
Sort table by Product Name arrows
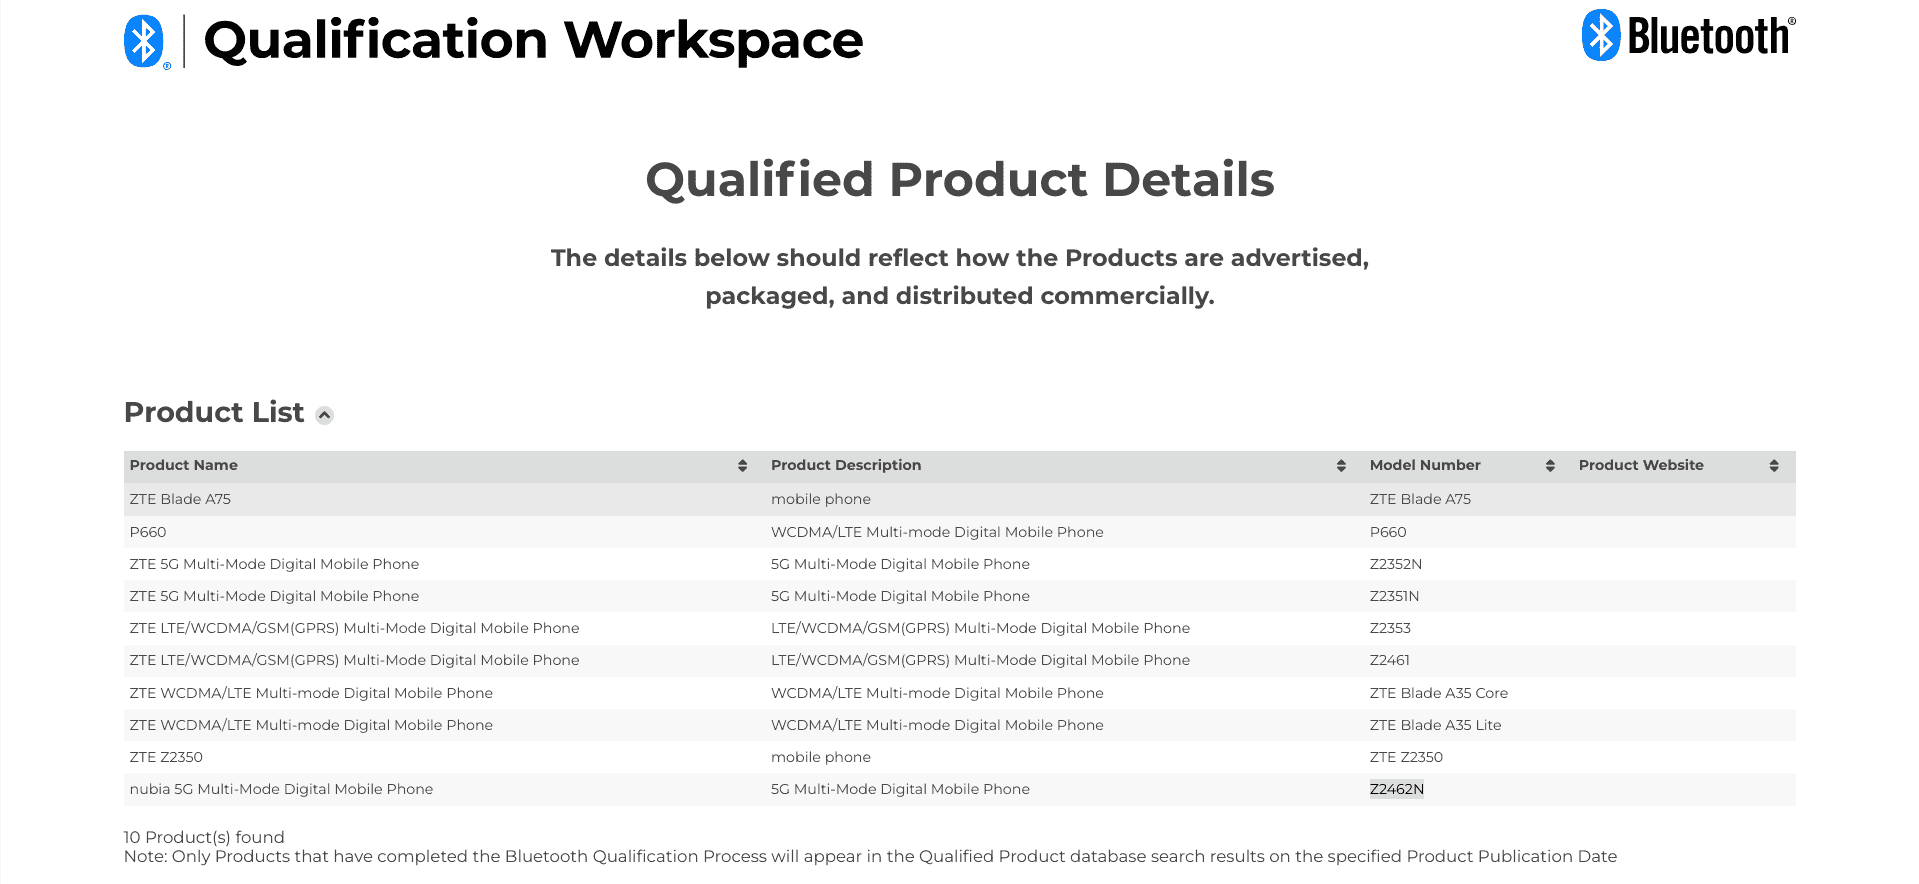pos(742,466)
